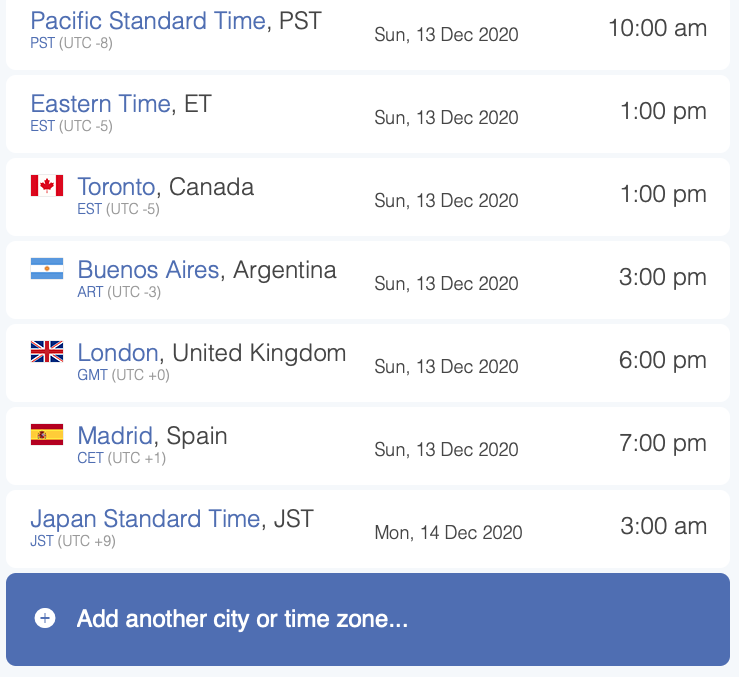Click the Canada flag icon
This screenshot has width=739, height=677.
(x=47, y=185)
